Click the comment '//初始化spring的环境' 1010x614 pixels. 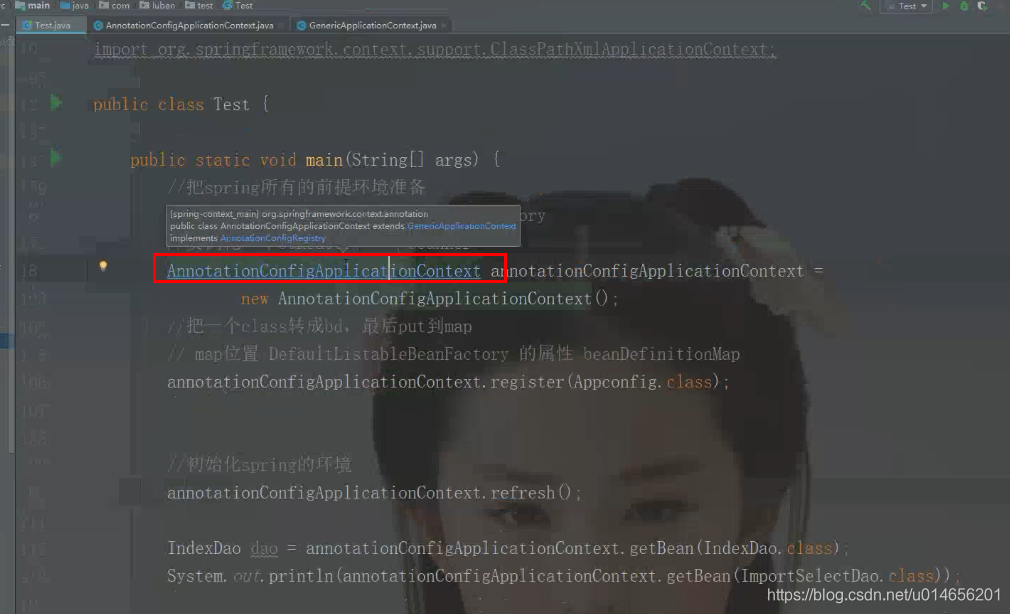(x=259, y=465)
